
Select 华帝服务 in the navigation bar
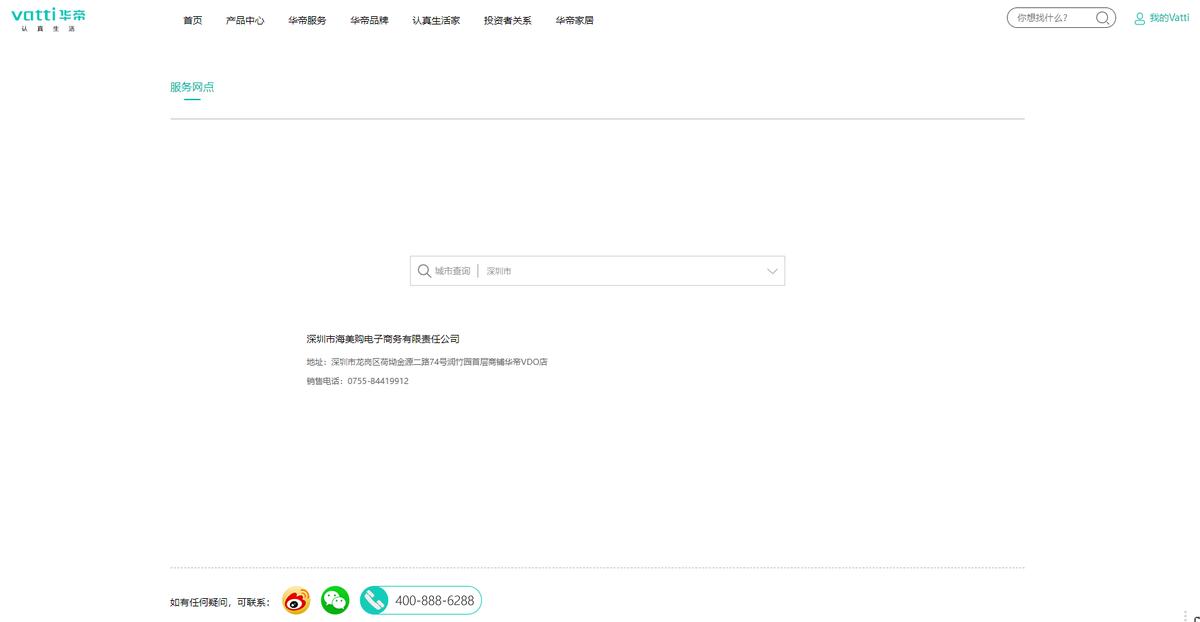306,19
